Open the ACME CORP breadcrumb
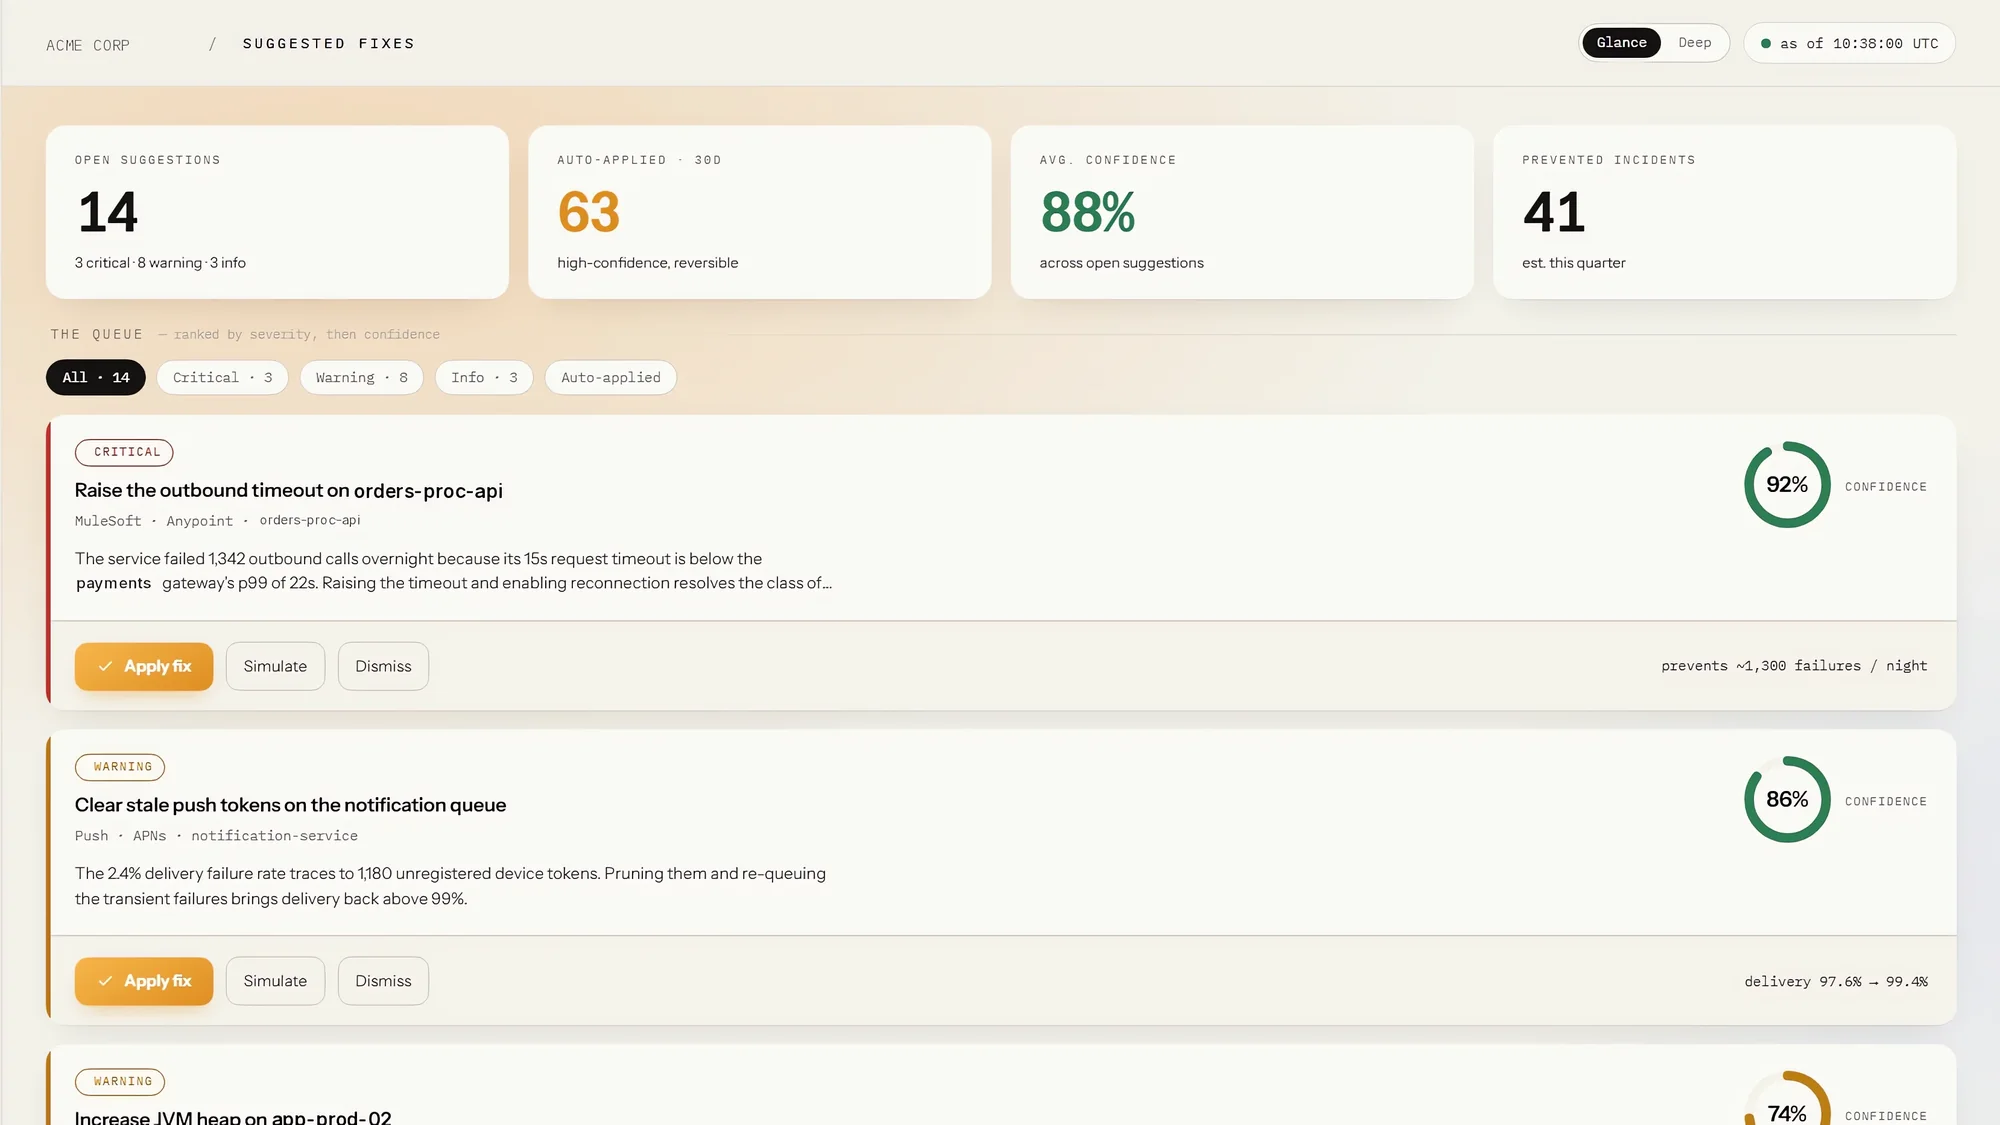This screenshot has height=1125, width=2000. [x=88, y=45]
